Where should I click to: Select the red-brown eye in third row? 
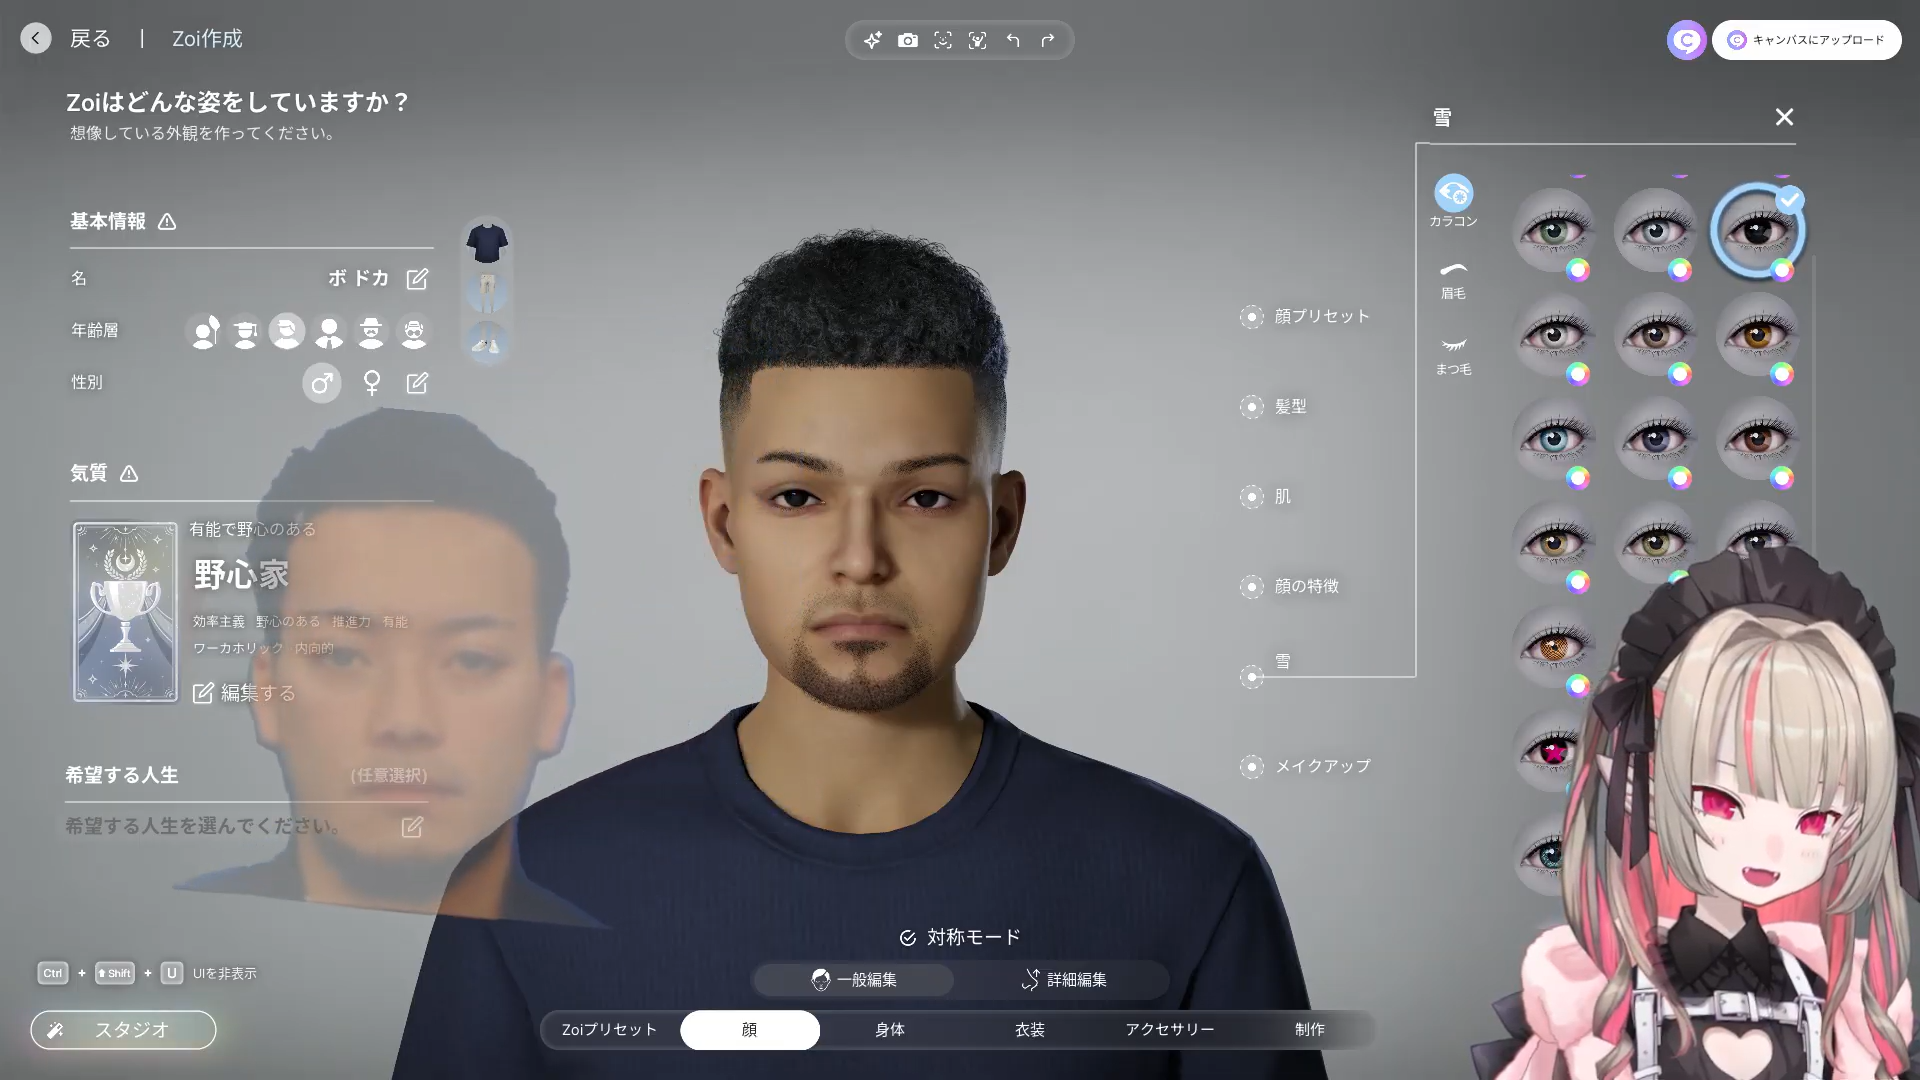[x=1758, y=439]
